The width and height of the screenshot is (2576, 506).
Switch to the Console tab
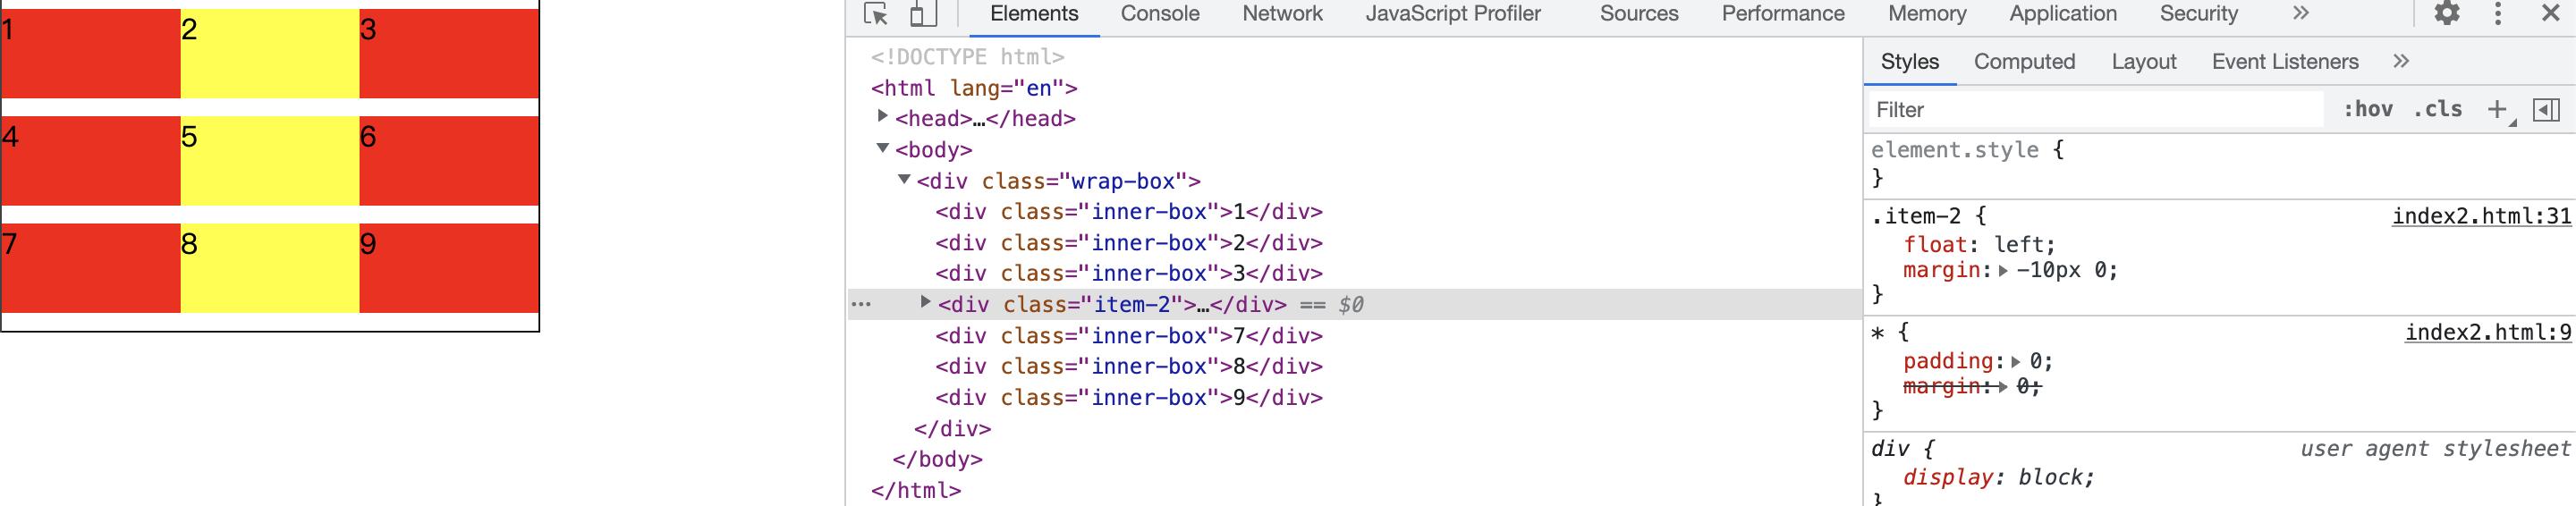[1159, 14]
